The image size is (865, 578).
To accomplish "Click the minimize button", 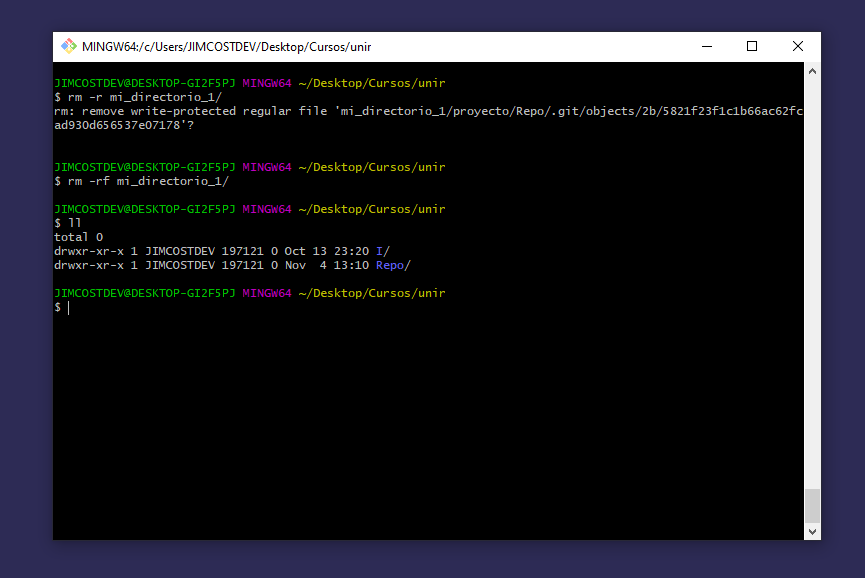I will click(x=706, y=46).
